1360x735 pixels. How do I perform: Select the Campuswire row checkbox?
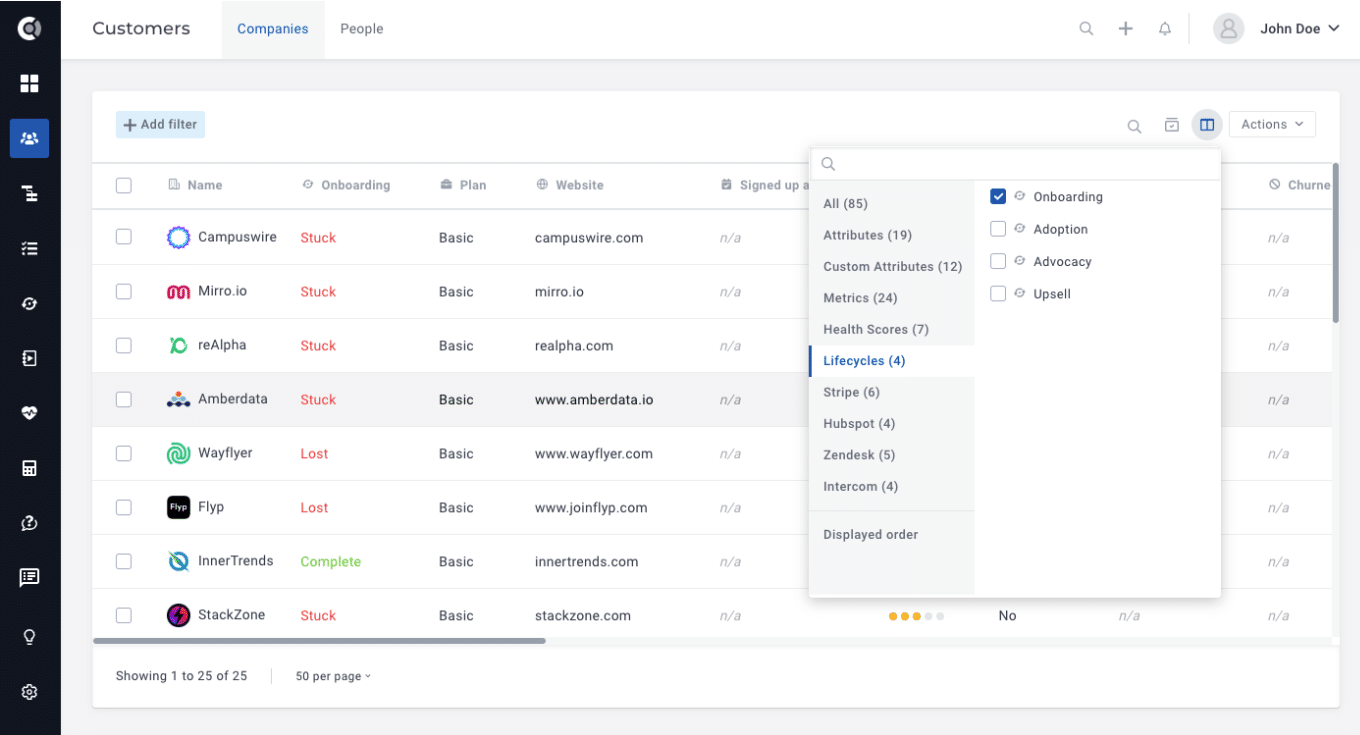tap(124, 237)
